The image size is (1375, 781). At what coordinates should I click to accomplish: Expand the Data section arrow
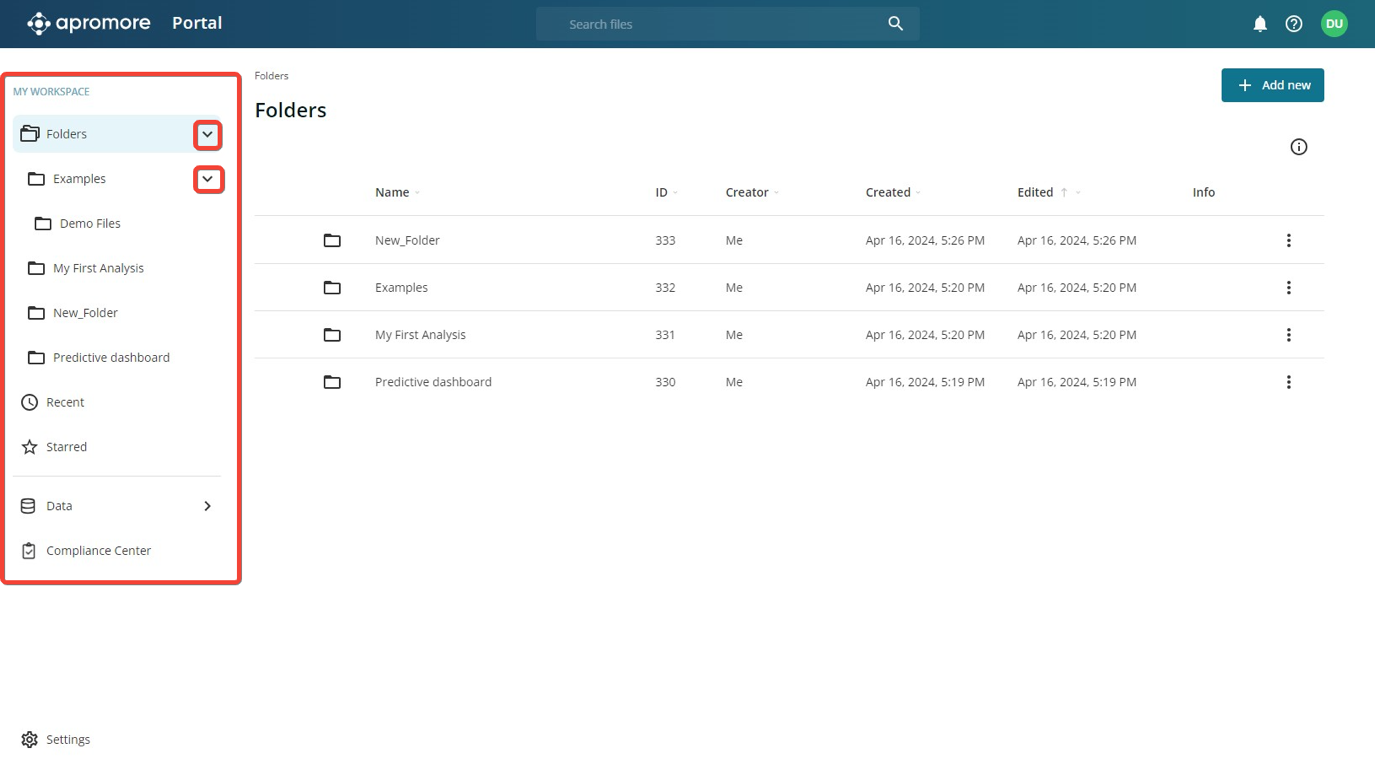(207, 506)
